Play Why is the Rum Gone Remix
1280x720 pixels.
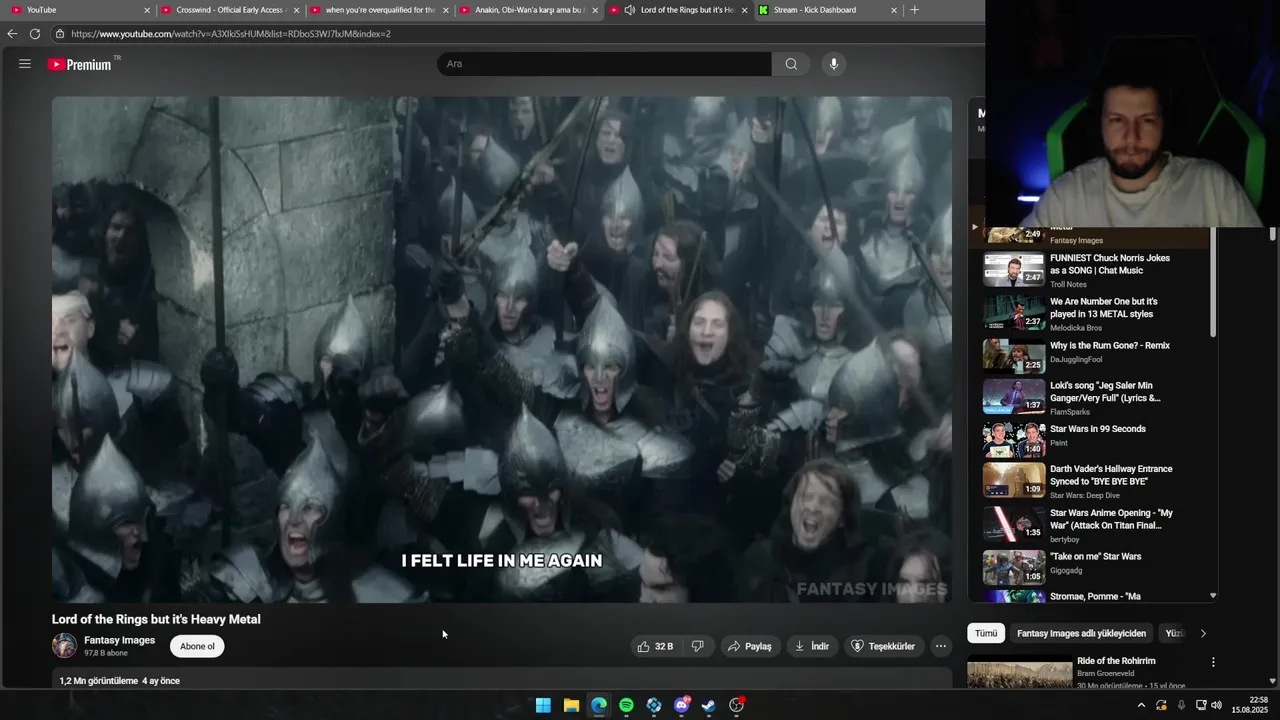tap(1091, 356)
